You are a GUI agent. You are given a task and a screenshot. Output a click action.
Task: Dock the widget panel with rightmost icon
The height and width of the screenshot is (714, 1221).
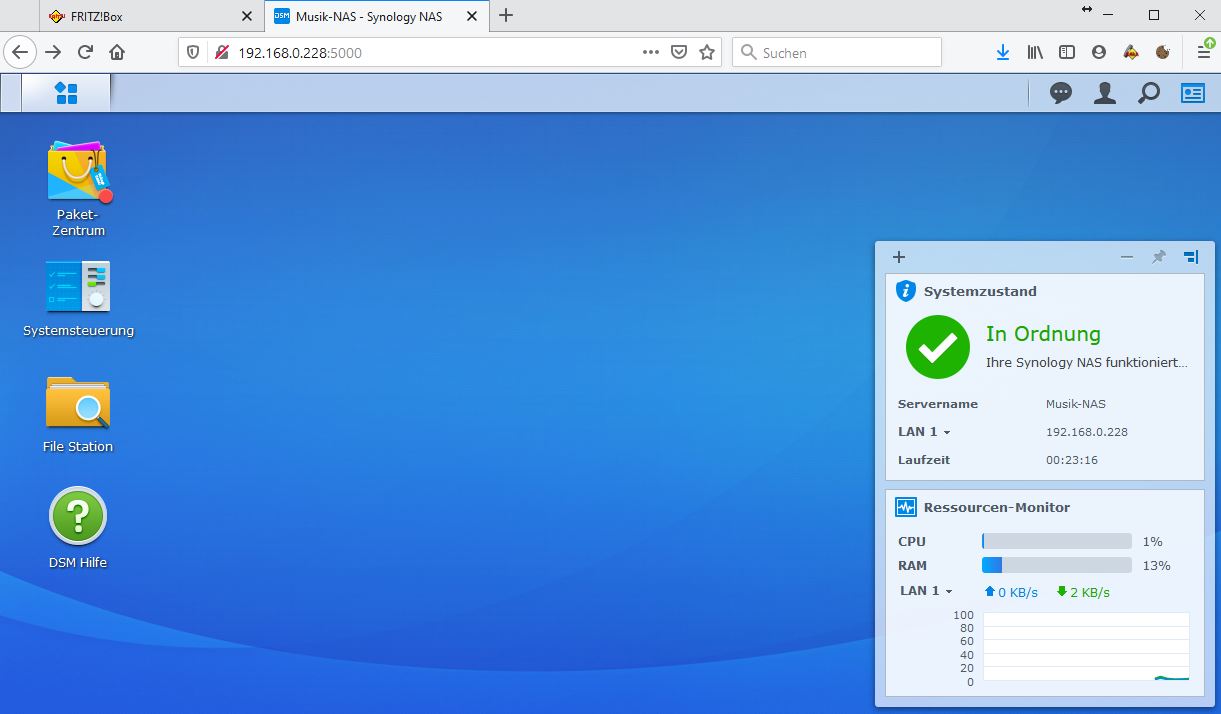click(x=1191, y=257)
